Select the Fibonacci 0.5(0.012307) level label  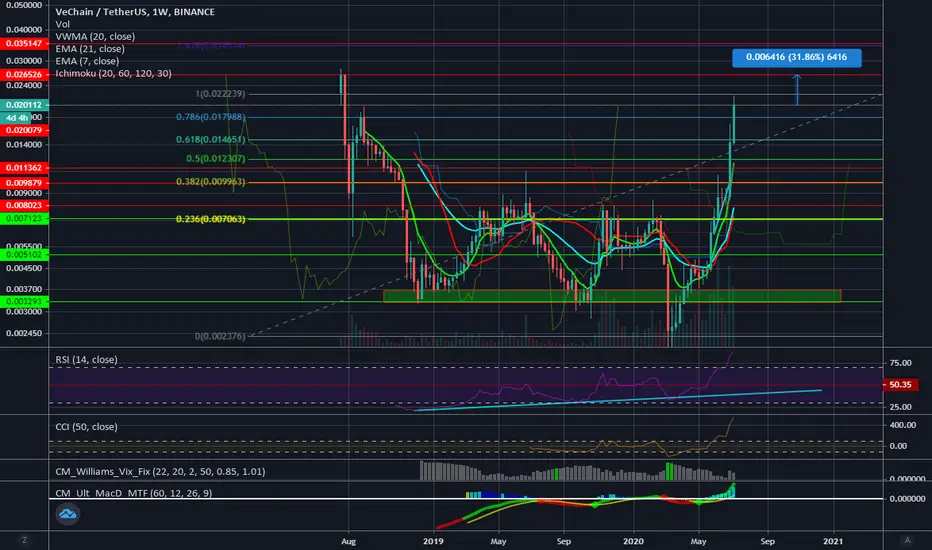[x=215, y=159]
